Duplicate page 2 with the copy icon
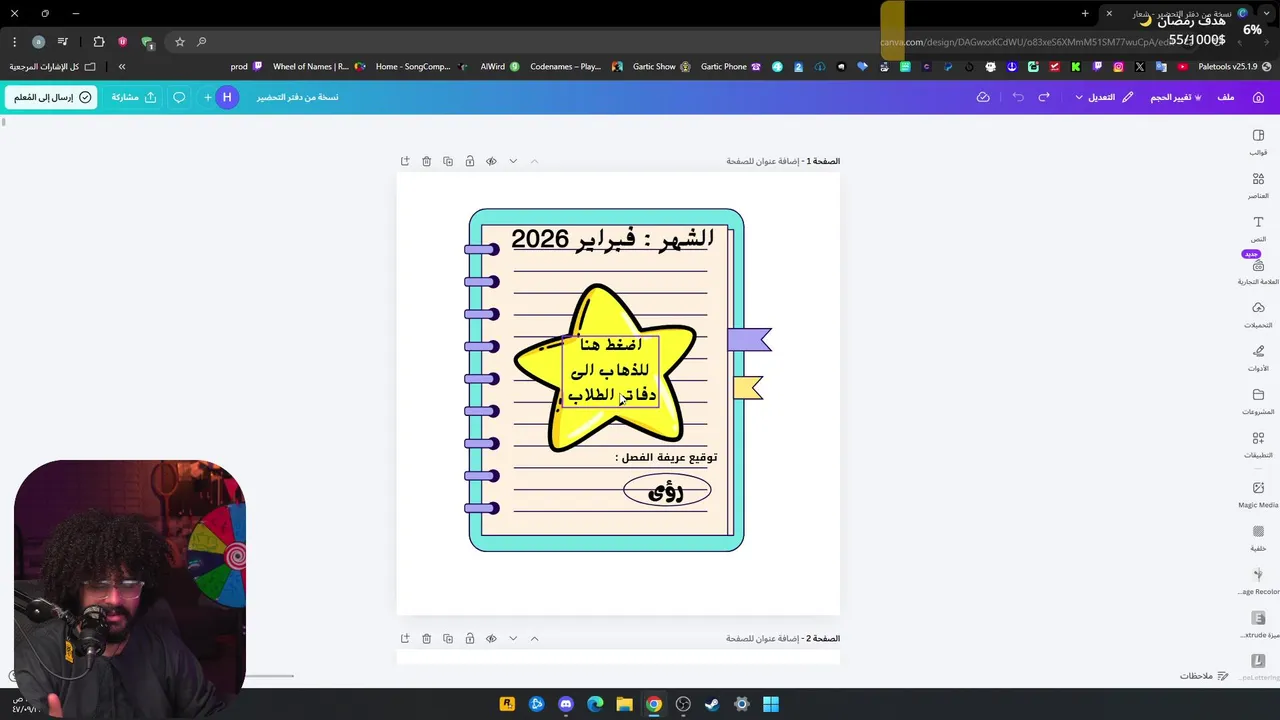This screenshot has height=720, width=1280. (448, 638)
